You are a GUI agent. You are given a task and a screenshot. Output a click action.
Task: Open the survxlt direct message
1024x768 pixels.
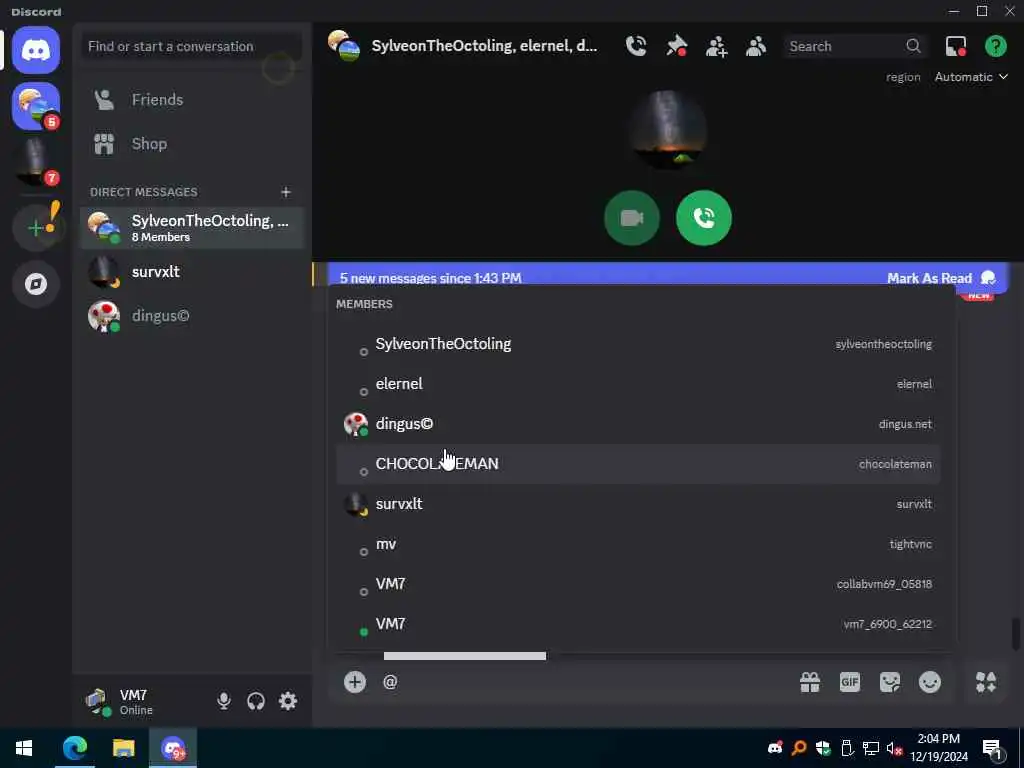point(191,272)
